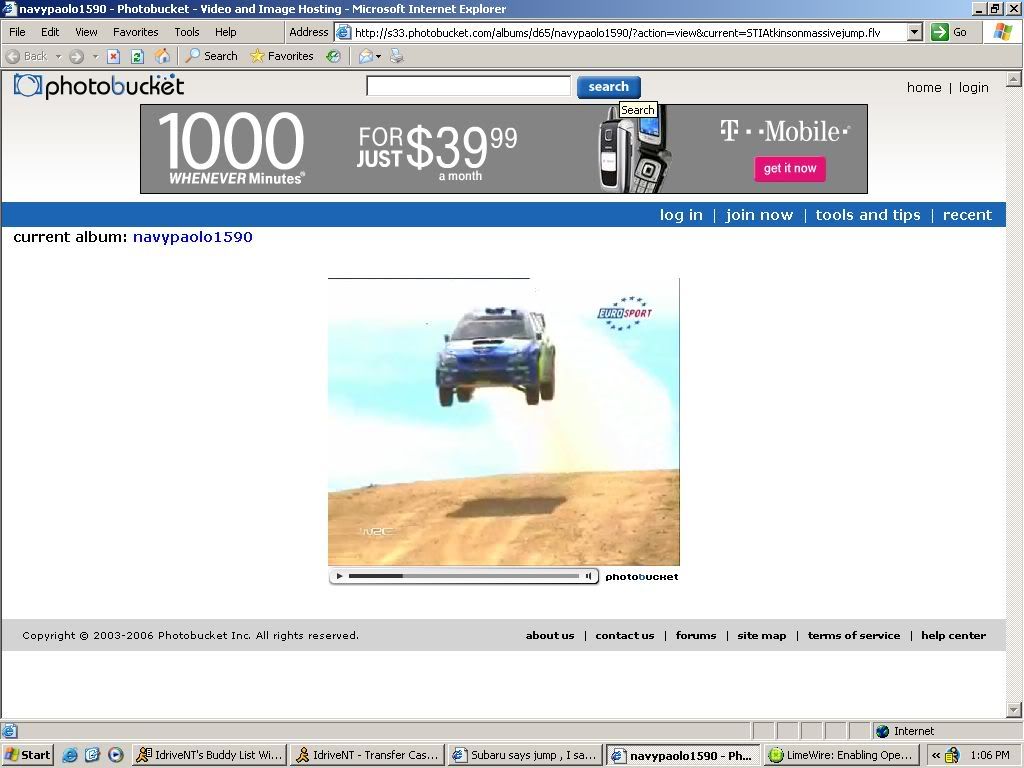Open the Favorites menu

[135, 32]
